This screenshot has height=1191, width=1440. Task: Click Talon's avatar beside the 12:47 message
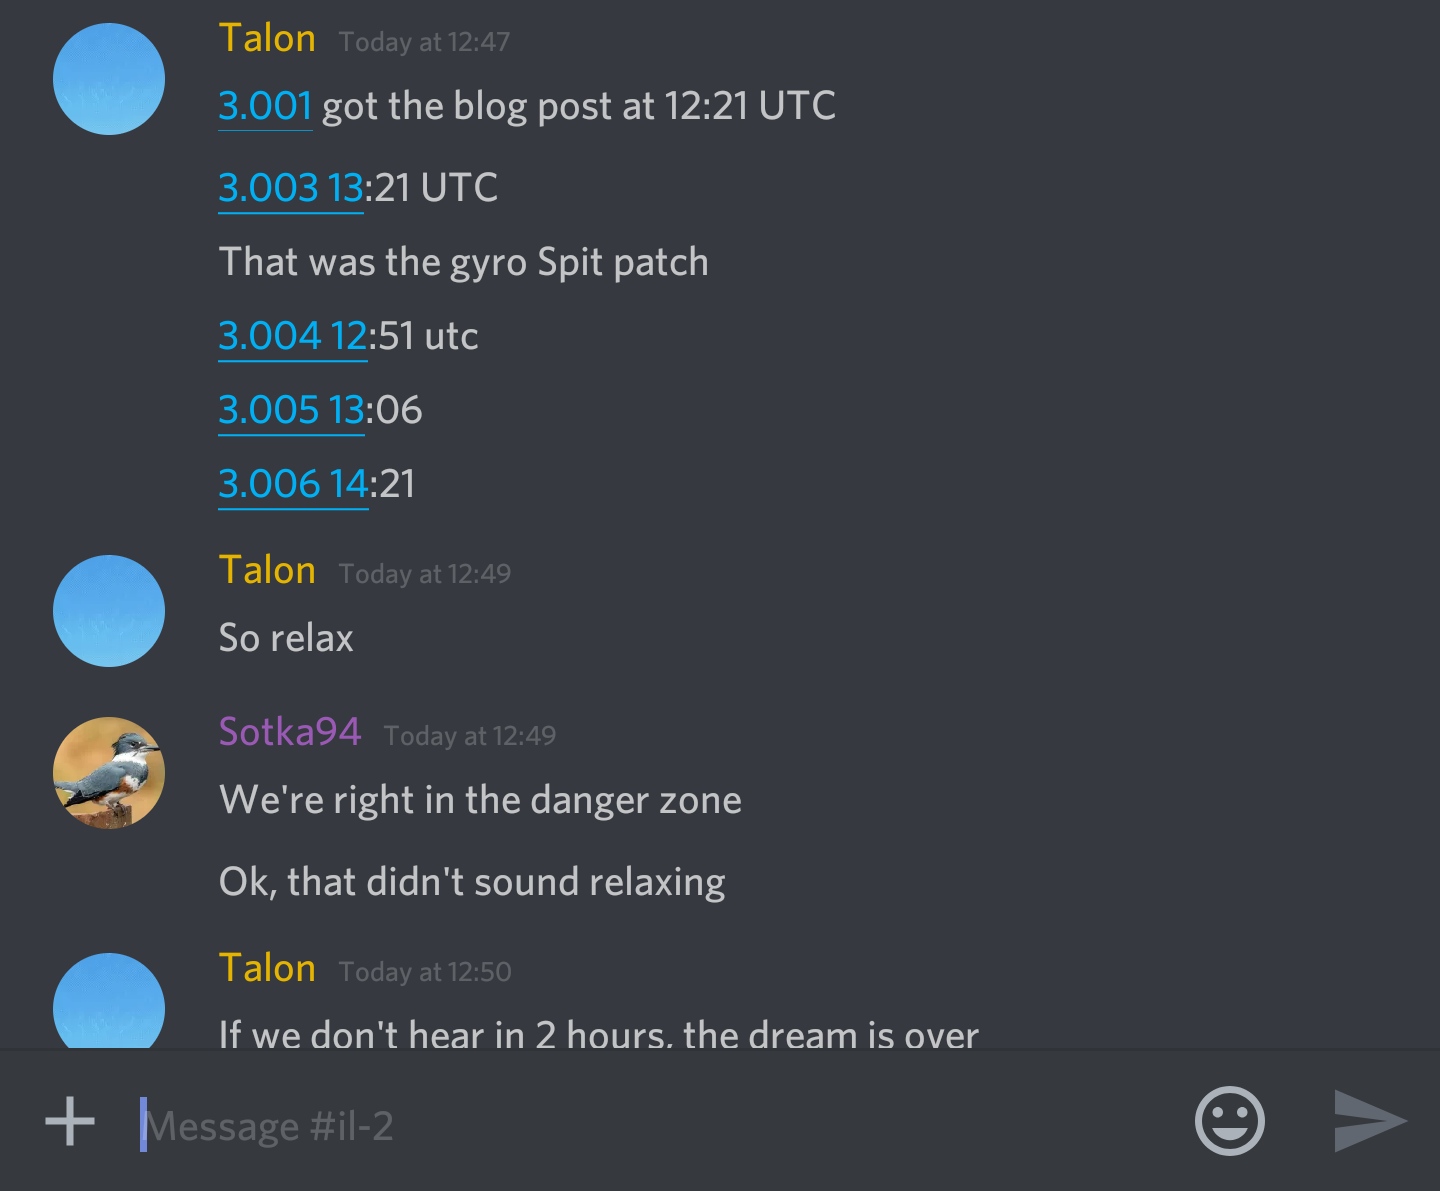(x=109, y=79)
